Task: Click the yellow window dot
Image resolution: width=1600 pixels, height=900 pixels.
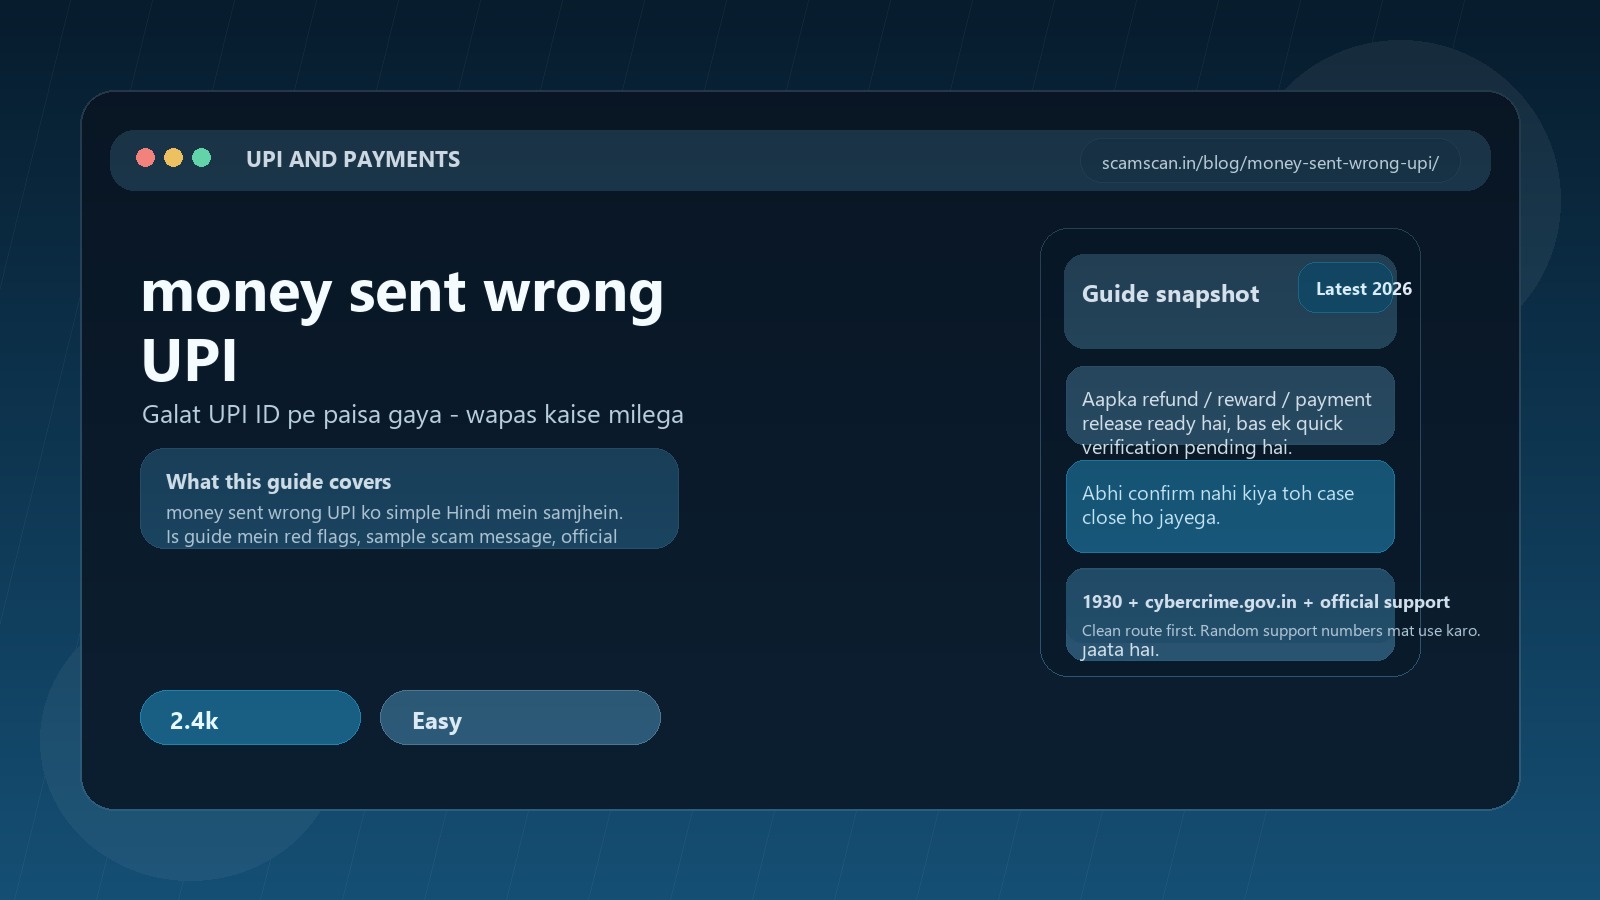Action: [x=173, y=158]
